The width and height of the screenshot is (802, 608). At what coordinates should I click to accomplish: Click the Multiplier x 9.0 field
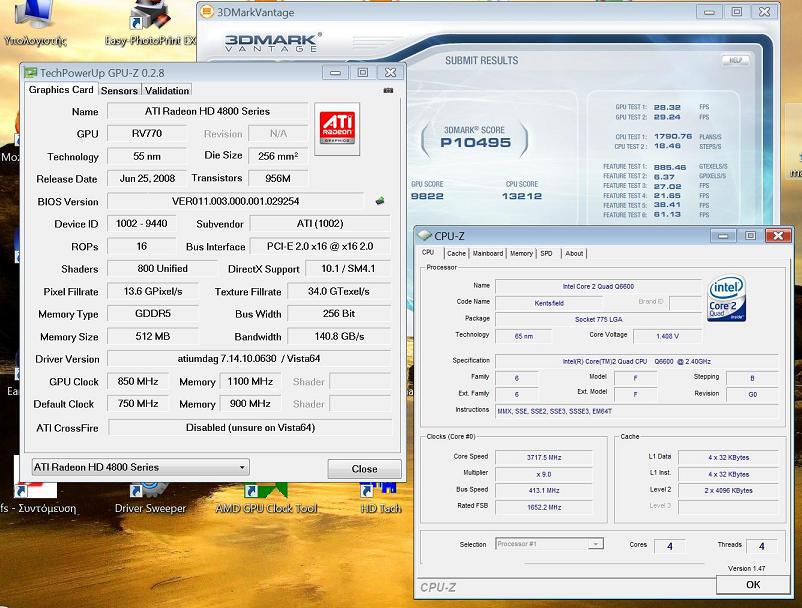544,474
